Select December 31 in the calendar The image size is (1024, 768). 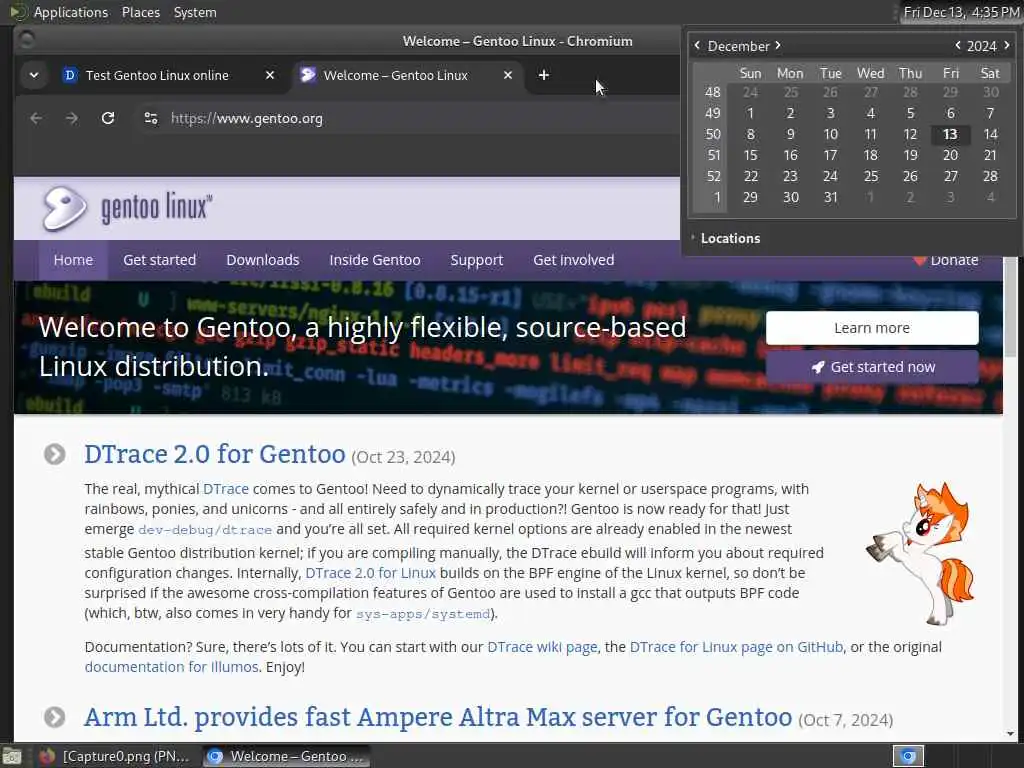pyautogui.click(x=830, y=197)
